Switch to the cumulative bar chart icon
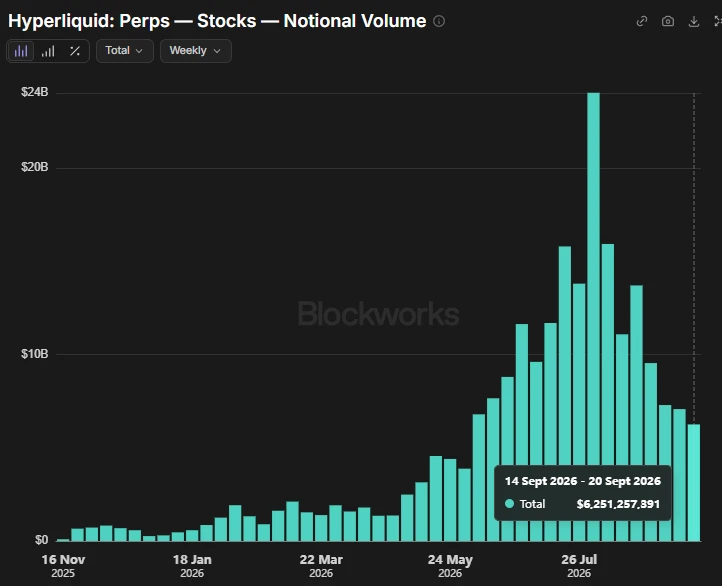Viewport: 722px width, 586px height. 48,51
